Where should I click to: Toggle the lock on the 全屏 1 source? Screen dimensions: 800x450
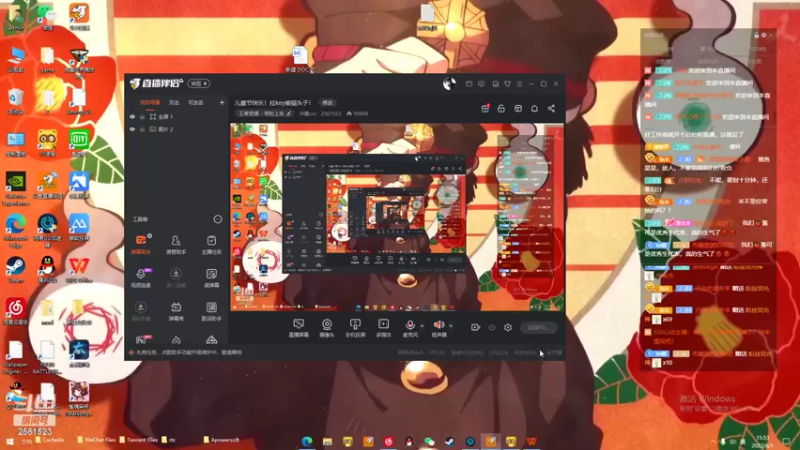[142, 117]
